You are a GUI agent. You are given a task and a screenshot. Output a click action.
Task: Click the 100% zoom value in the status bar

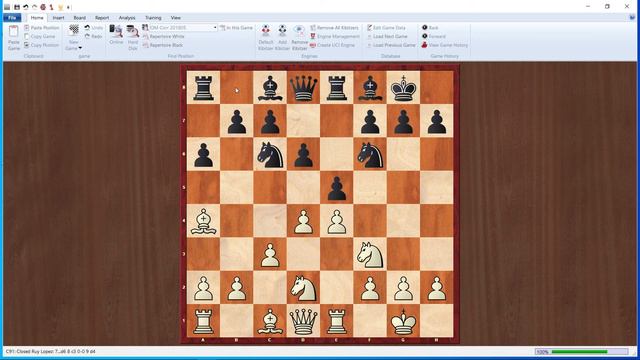(542, 352)
